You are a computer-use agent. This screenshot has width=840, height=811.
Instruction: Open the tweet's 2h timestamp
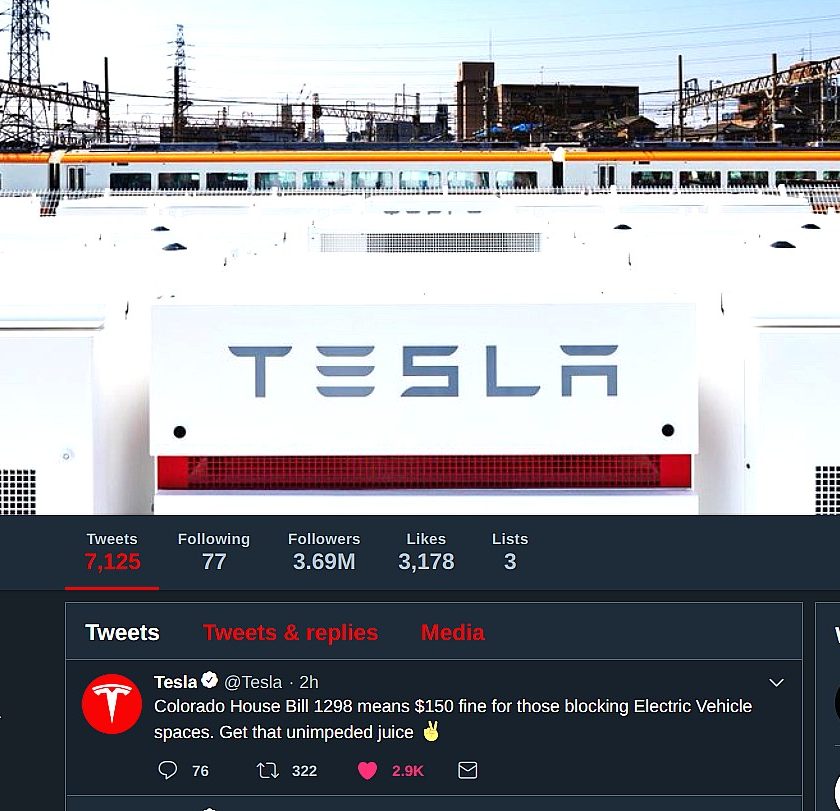click(309, 682)
